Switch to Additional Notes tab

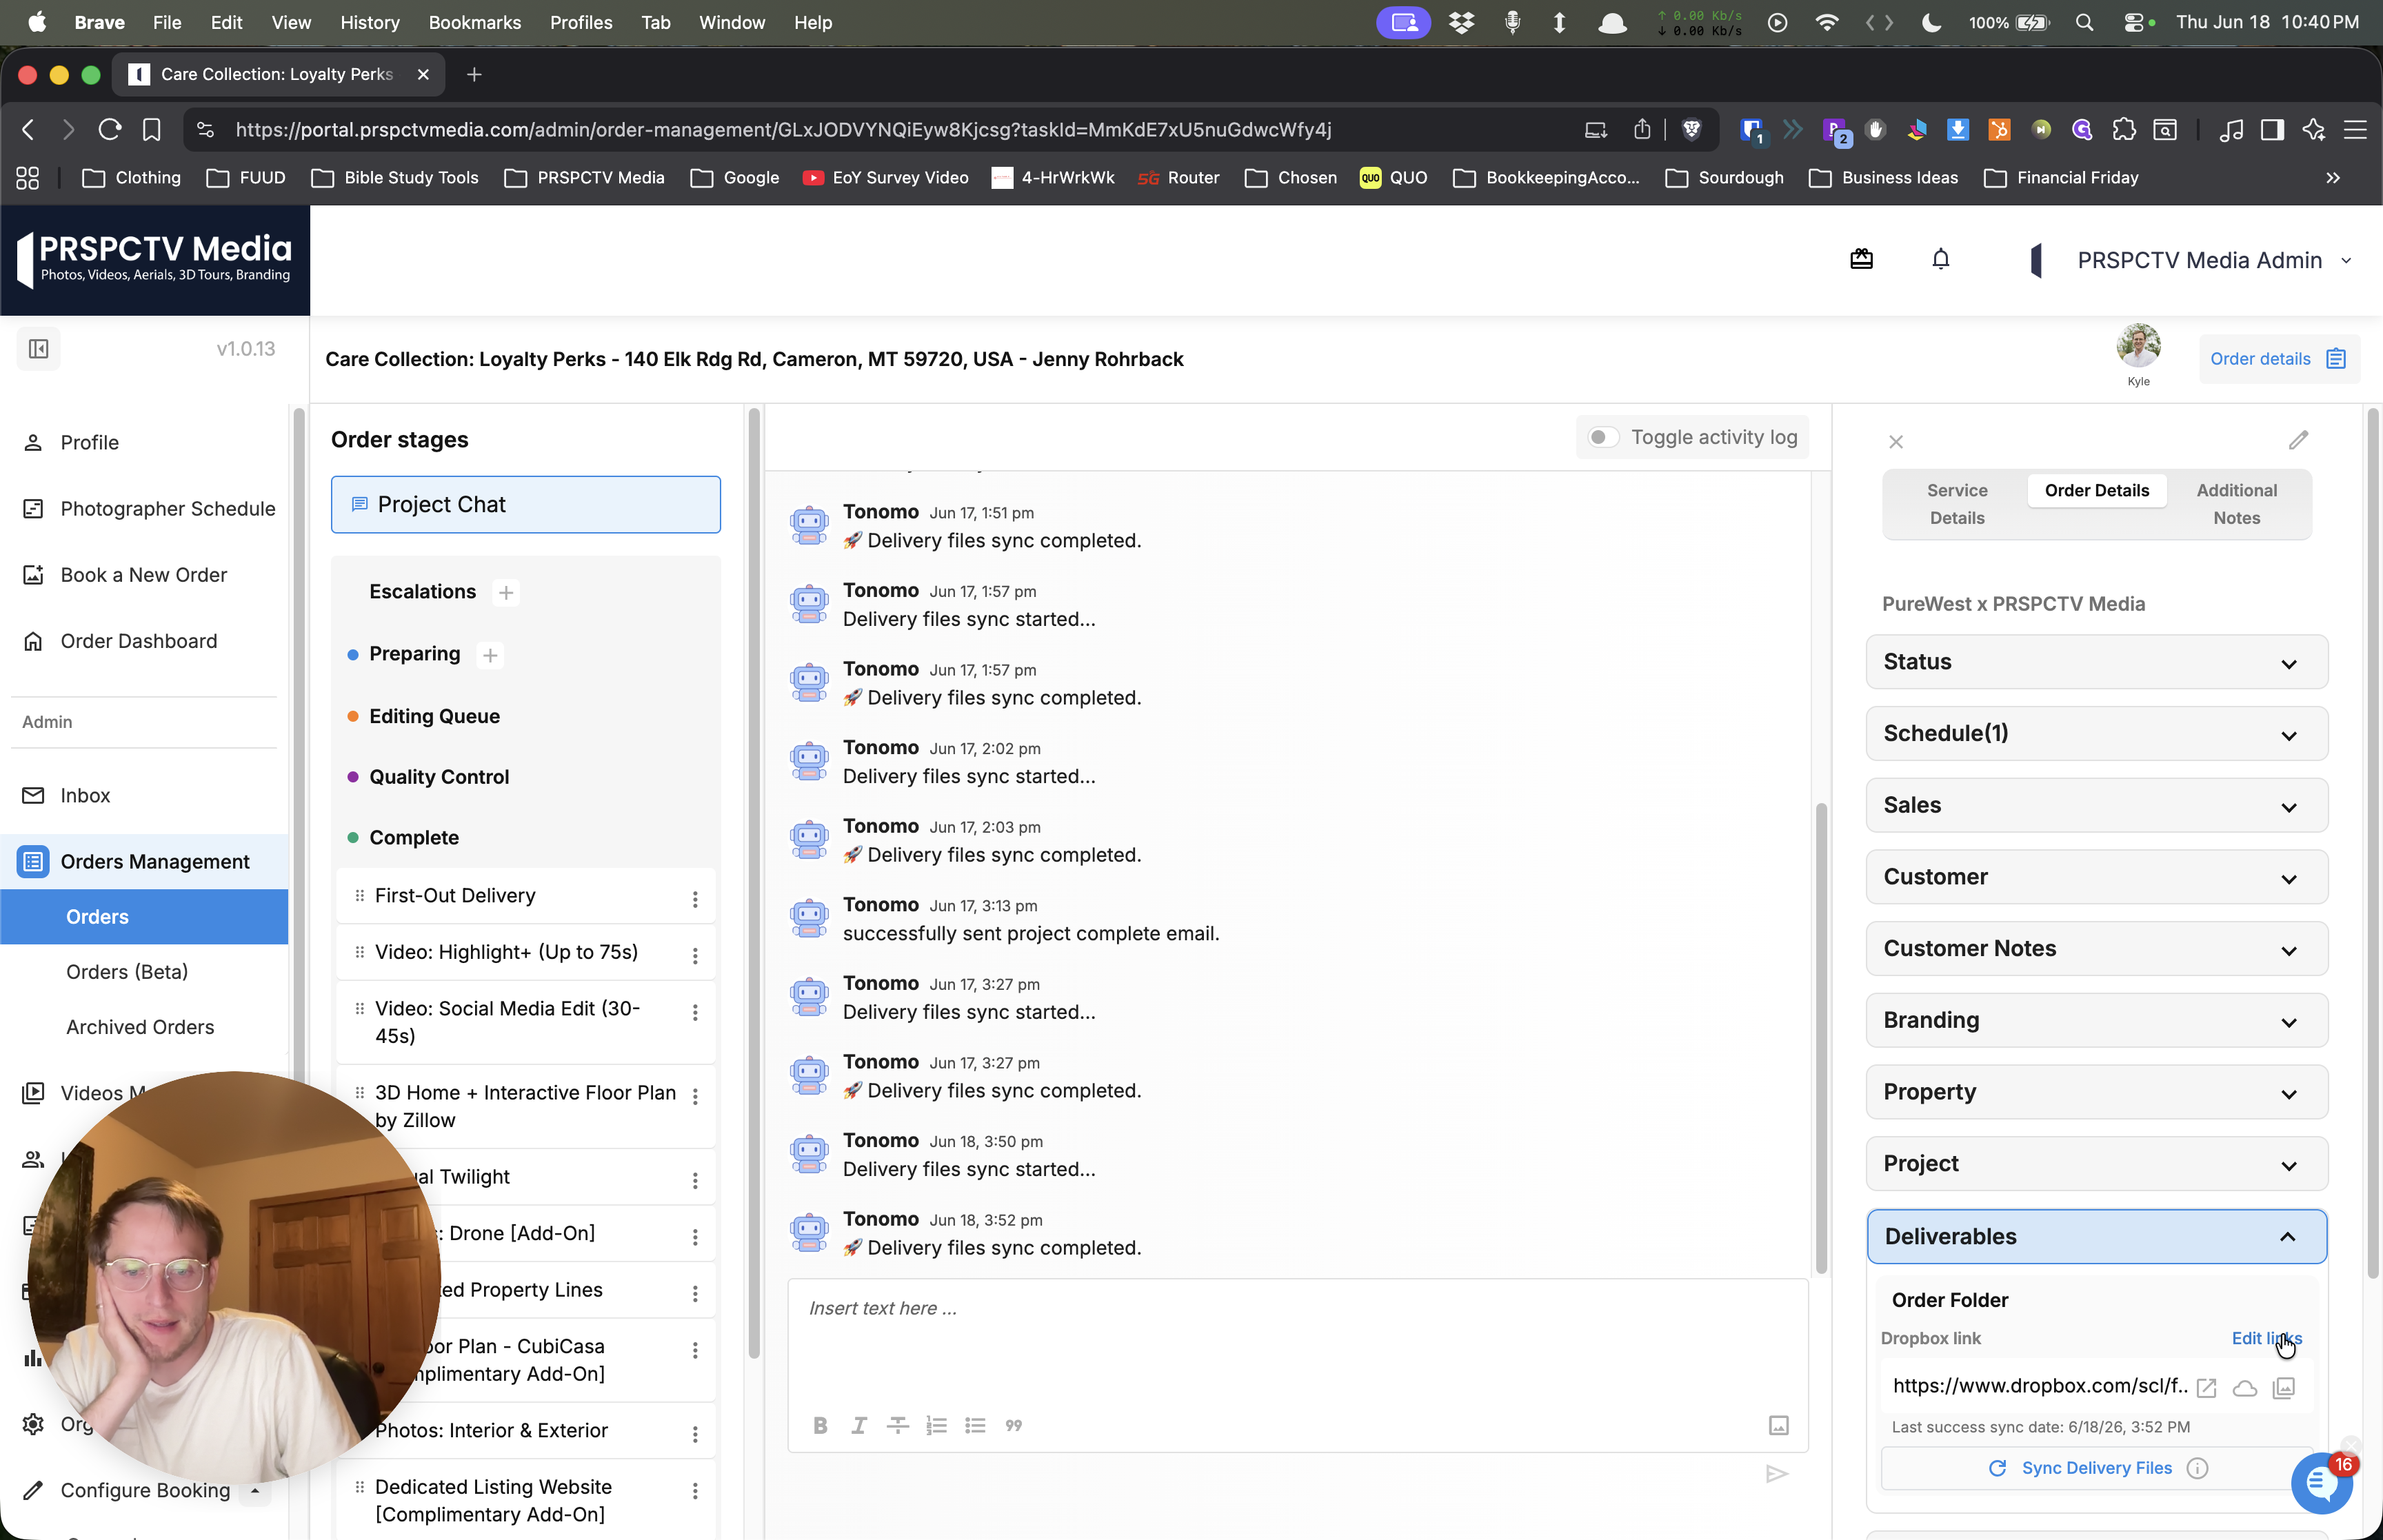(2236, 504)
